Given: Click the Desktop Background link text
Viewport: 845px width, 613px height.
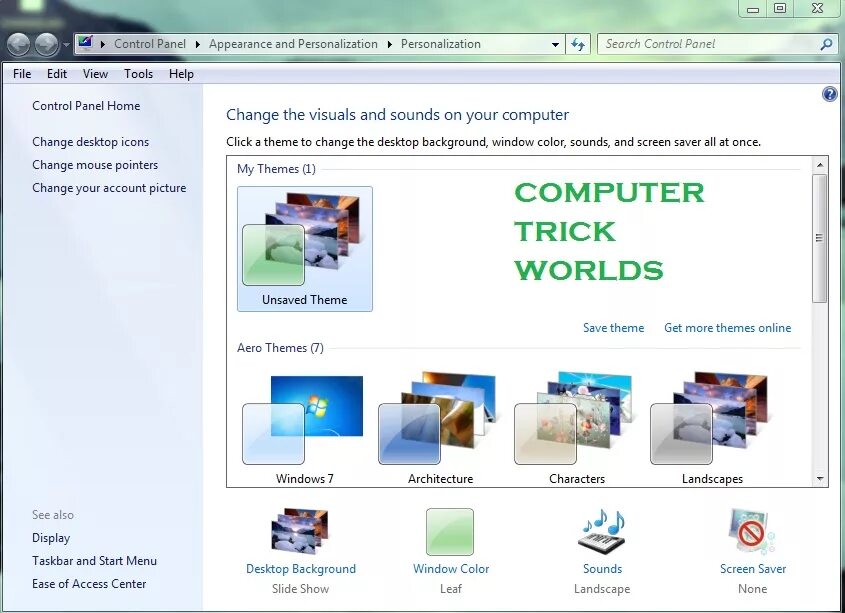Looking at the screenshot, I should click(x=301, y=569).
